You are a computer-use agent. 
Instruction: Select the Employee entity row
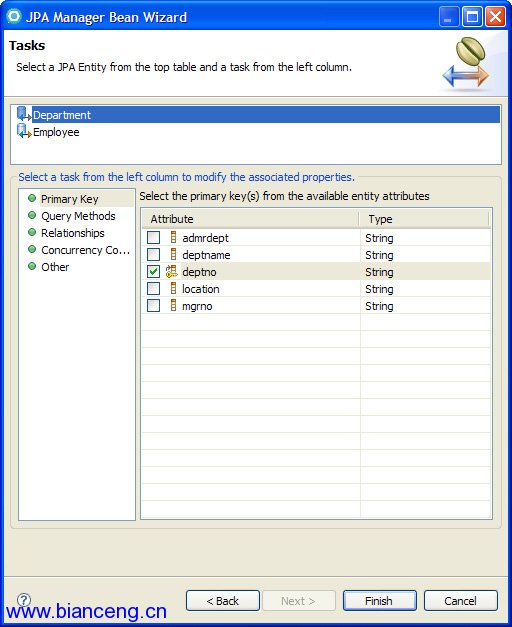[x=256, y=132]
